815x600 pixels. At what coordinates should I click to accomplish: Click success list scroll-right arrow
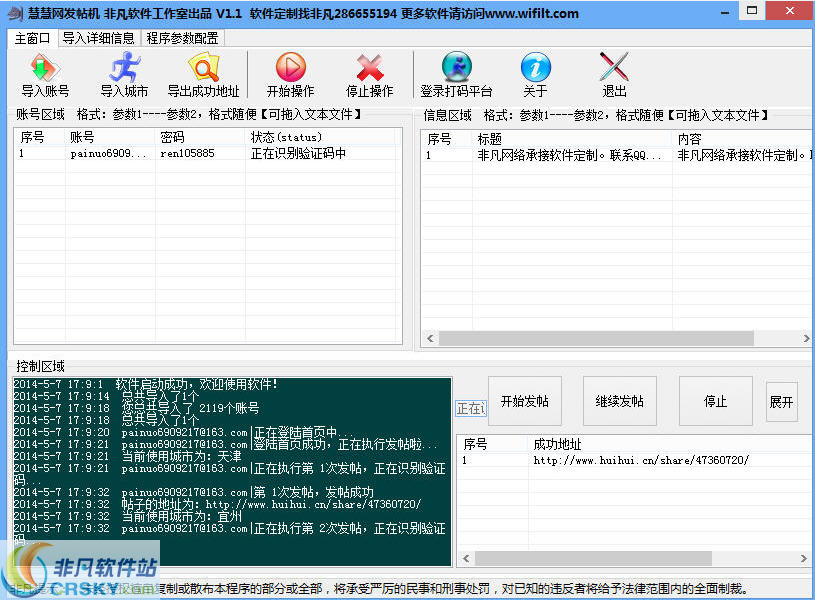coord(804,558)
